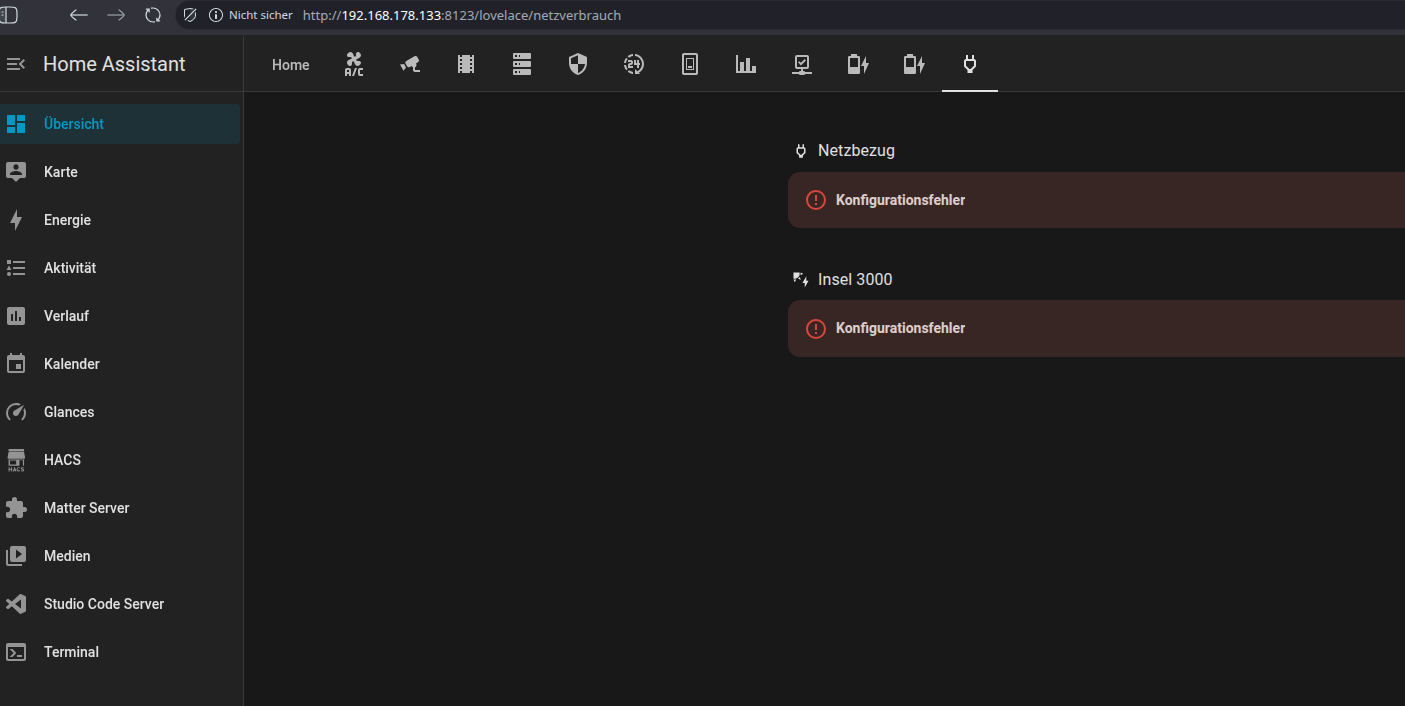Collapse the Home Assistant sidebar menu
This screenshot has height=706, width=1405.
click(x=16, y=64)
